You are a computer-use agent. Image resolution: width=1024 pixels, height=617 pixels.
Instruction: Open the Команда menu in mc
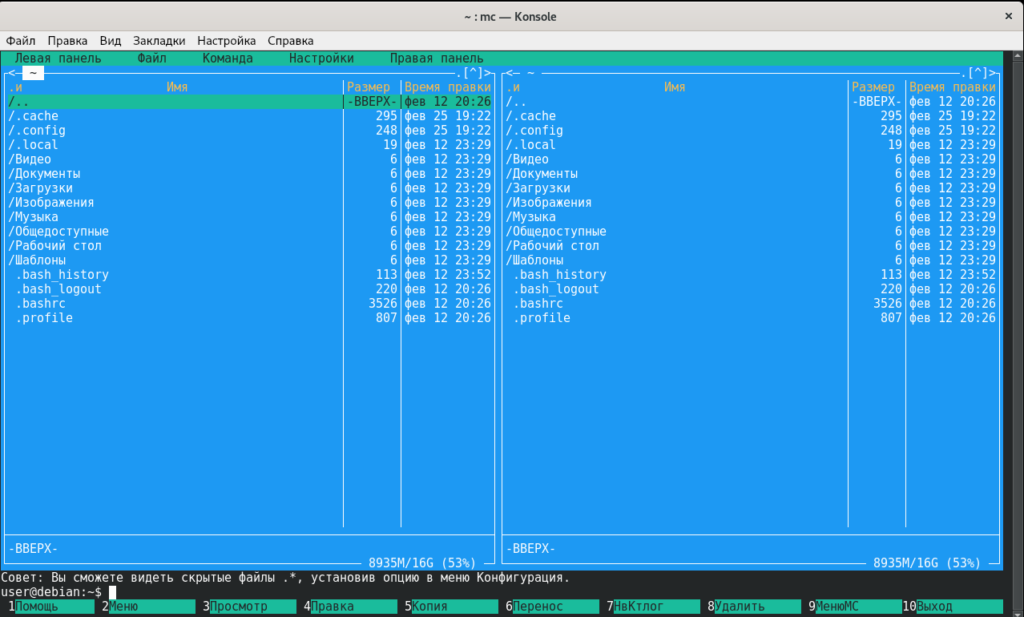(227, 58)
